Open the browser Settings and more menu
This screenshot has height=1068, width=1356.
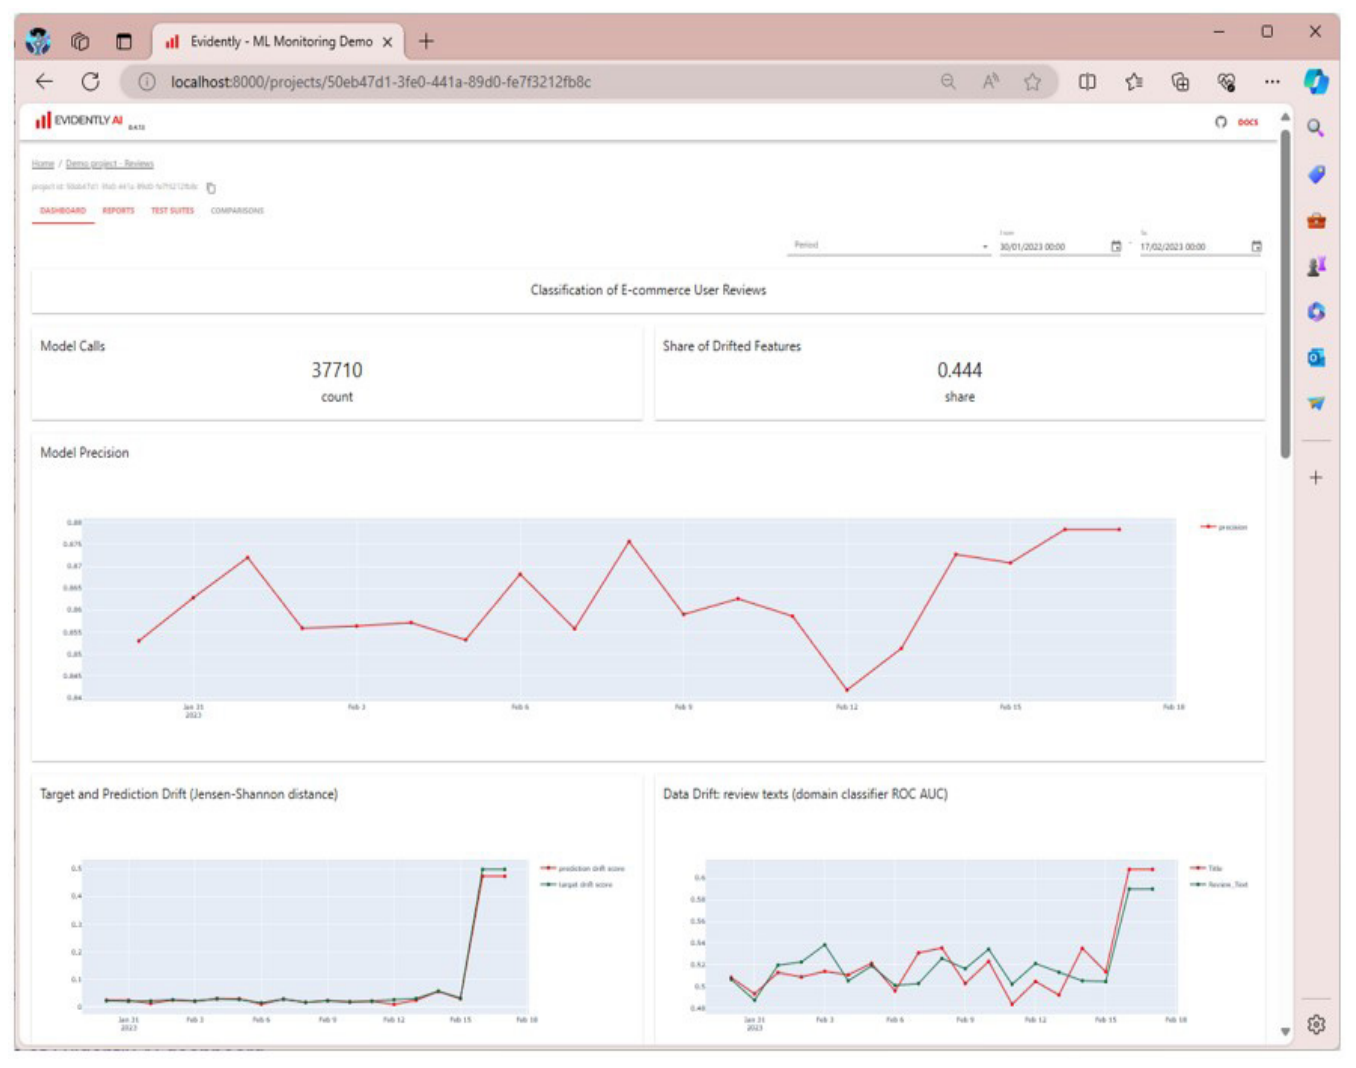click(x=1272, y=82)
